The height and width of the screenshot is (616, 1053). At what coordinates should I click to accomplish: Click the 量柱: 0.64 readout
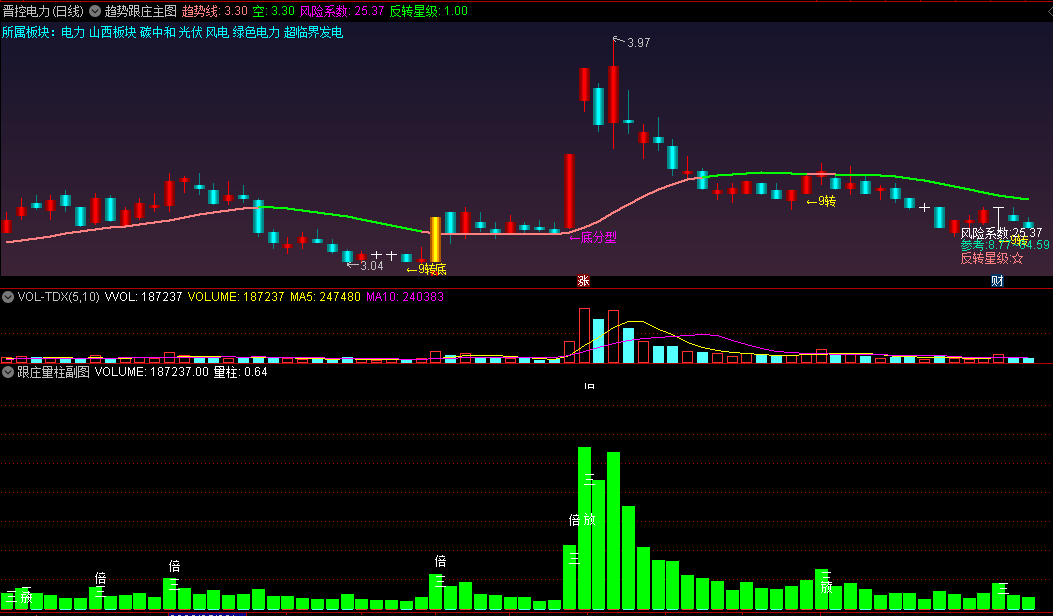pos(240,371)
